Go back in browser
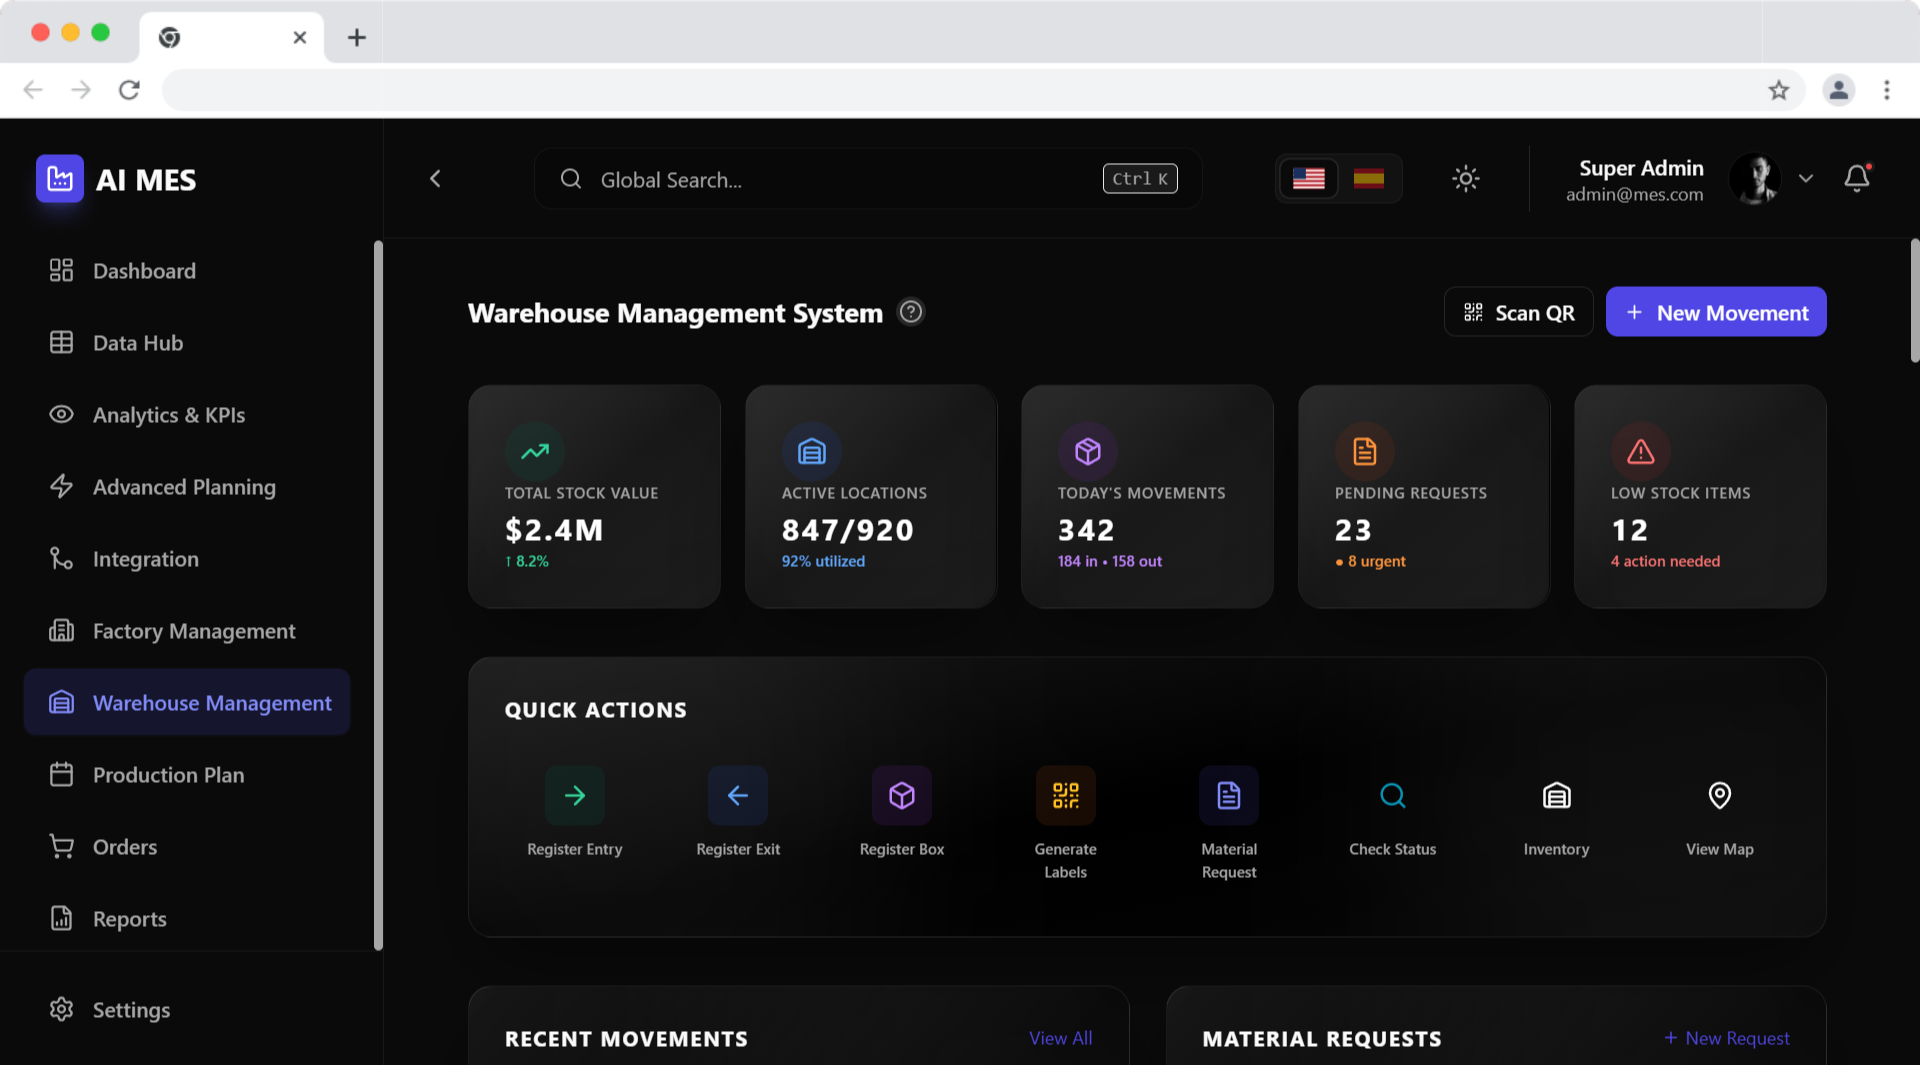This screenshot has width=1920, height=1065. point(33,90)
